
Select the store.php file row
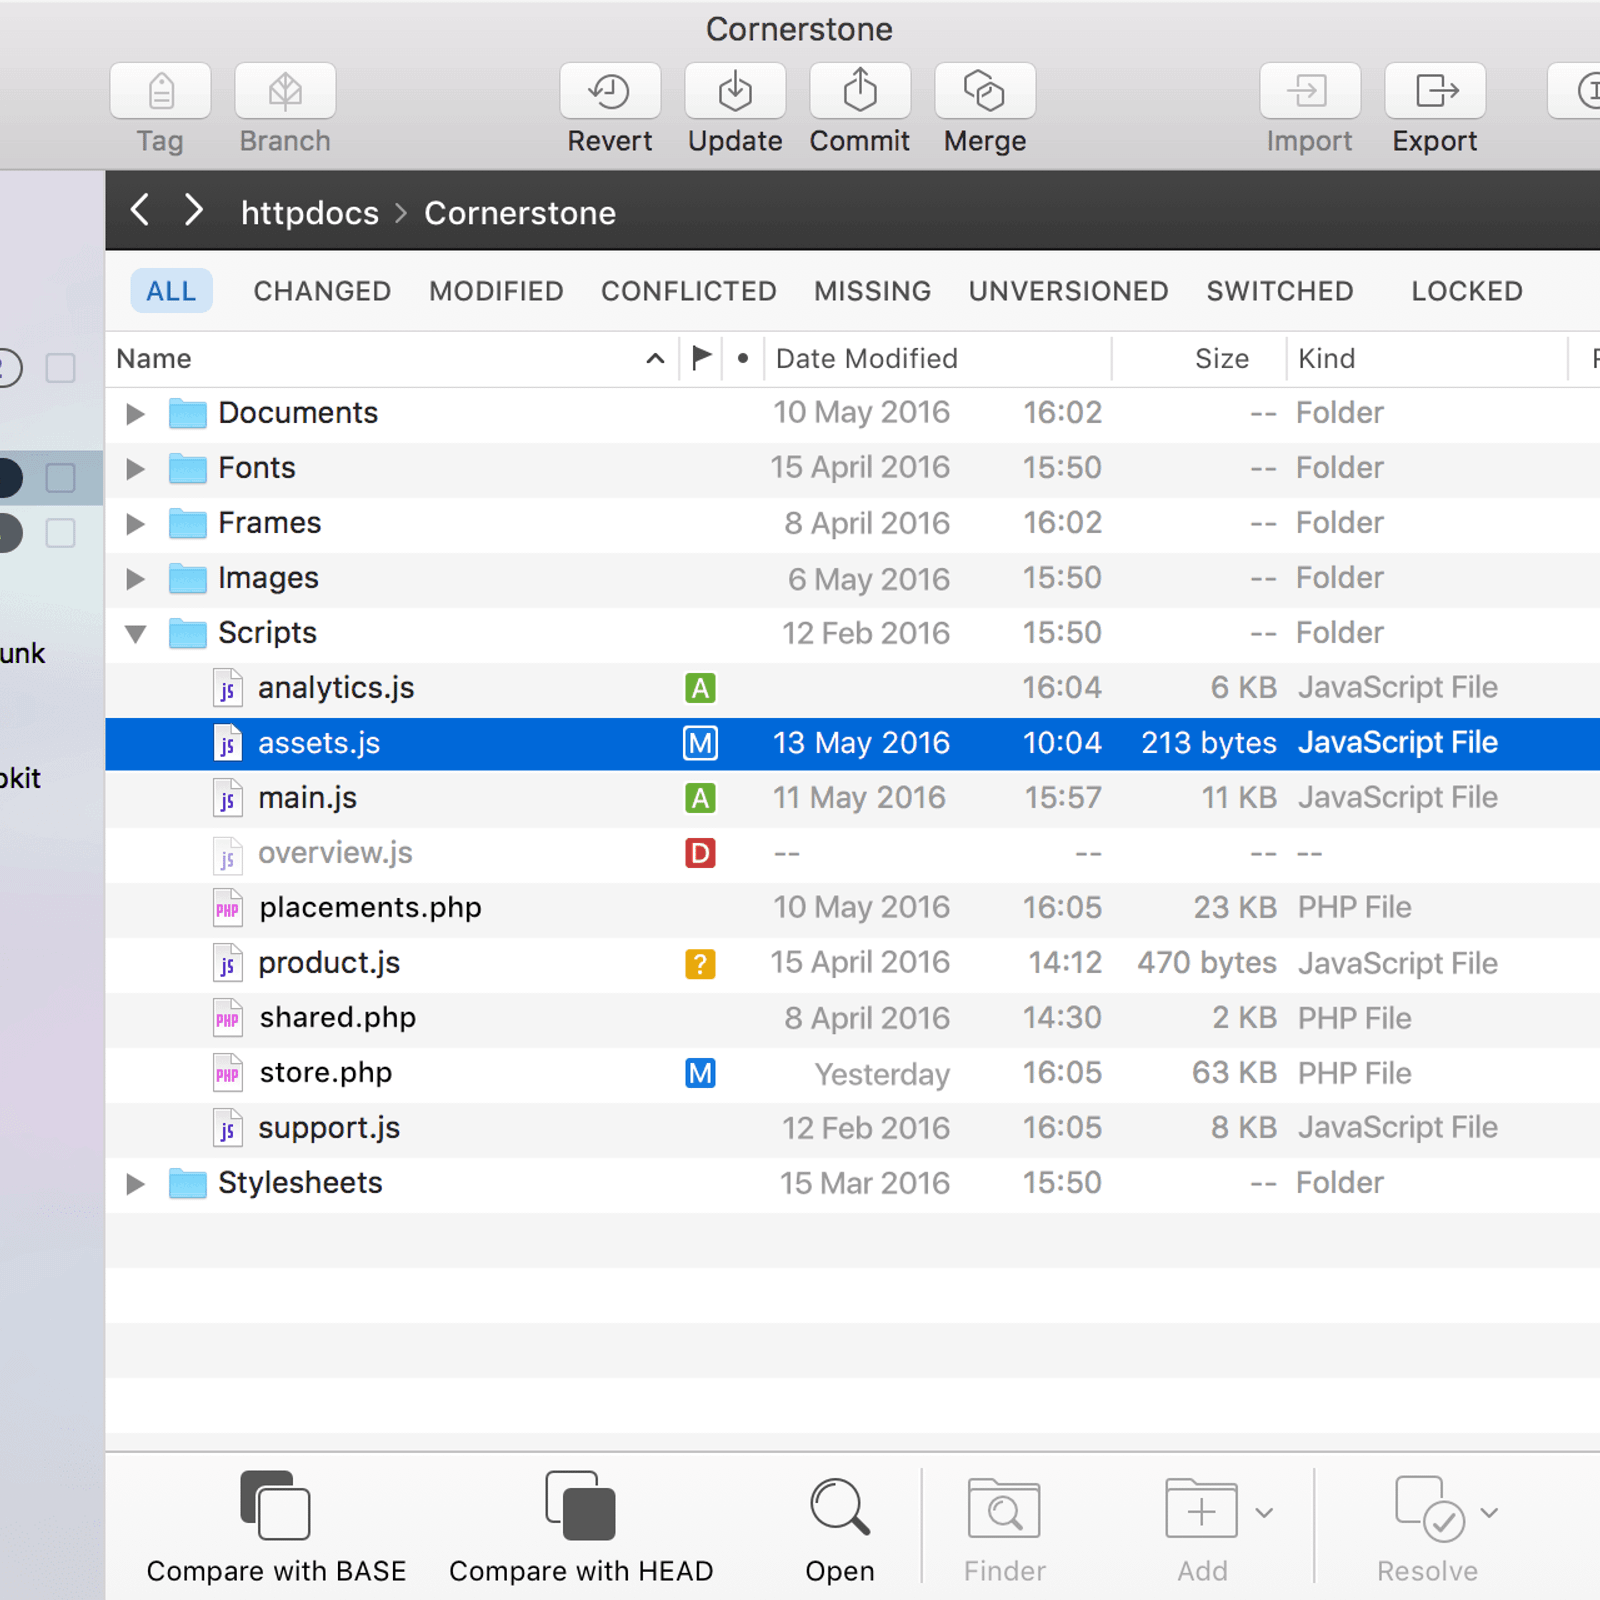(x=852, y=1073)
